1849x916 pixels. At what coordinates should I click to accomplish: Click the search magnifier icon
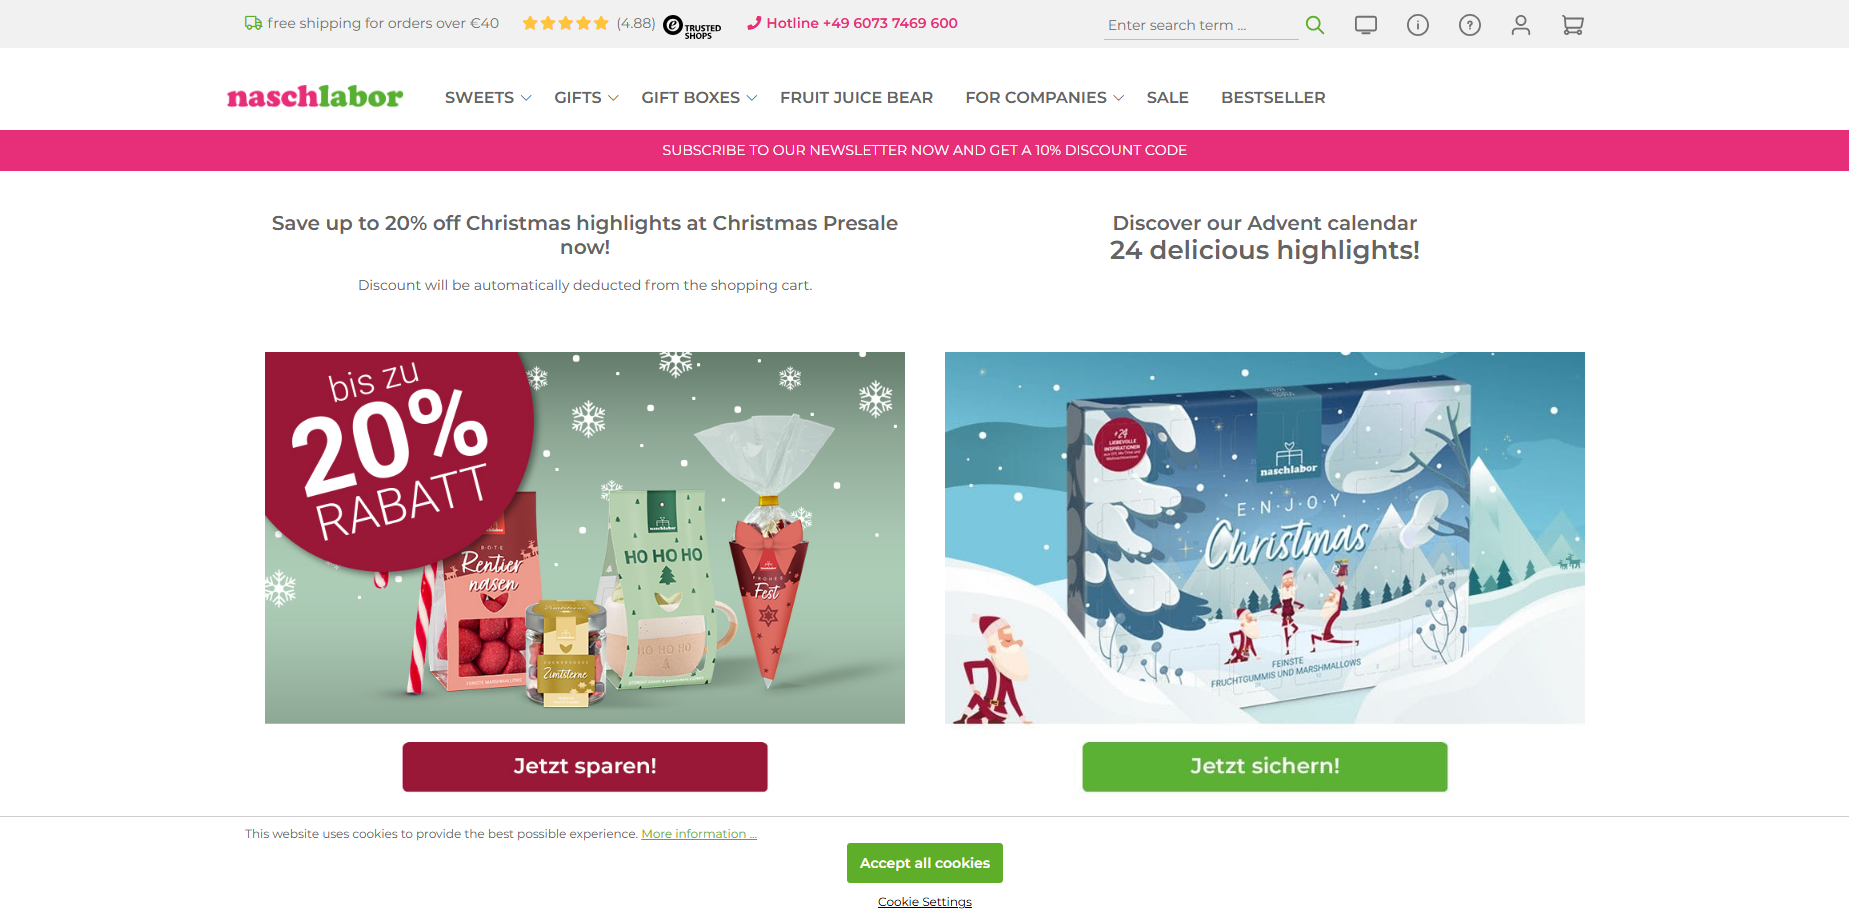pos(1315,25)
